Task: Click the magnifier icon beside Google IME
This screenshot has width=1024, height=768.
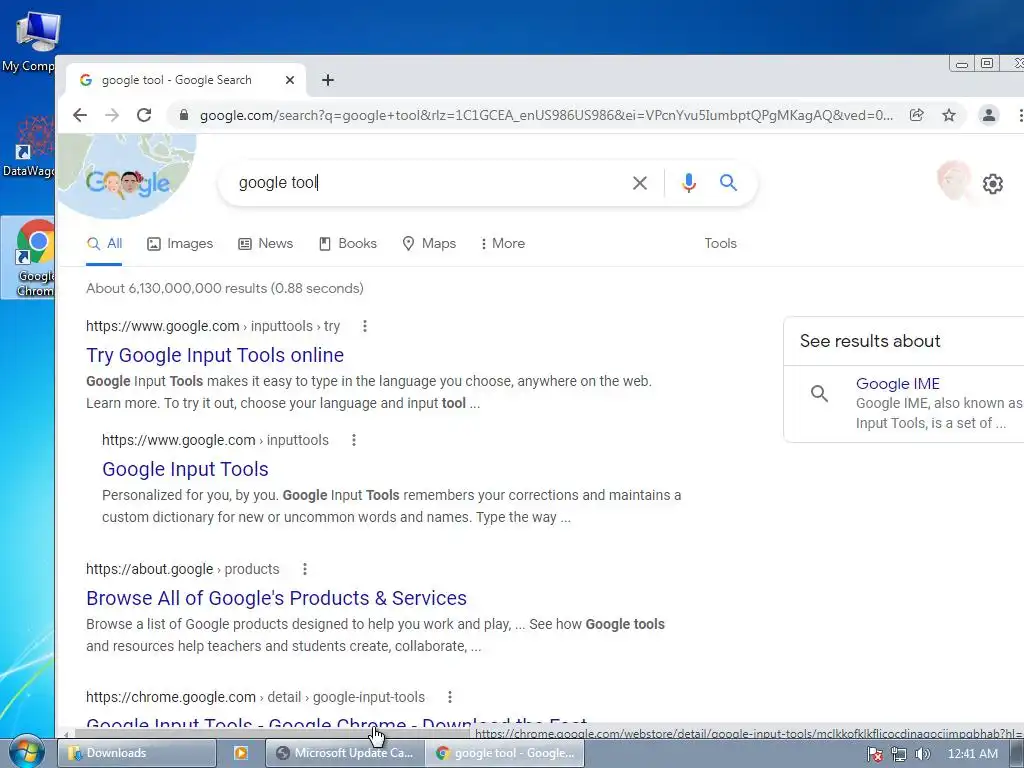Action: coord(820,393)
